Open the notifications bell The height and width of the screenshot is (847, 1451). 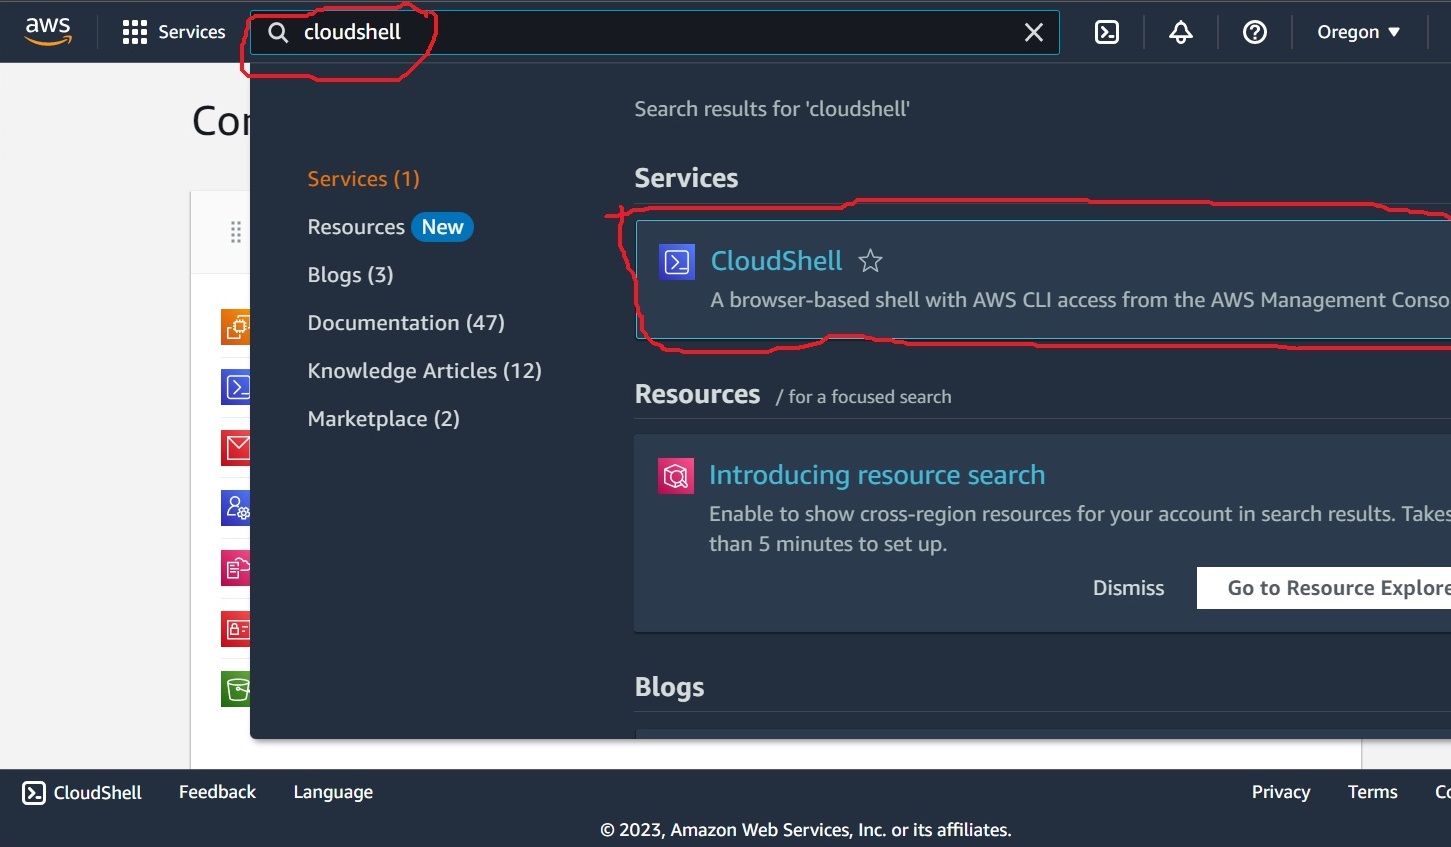1181,32
